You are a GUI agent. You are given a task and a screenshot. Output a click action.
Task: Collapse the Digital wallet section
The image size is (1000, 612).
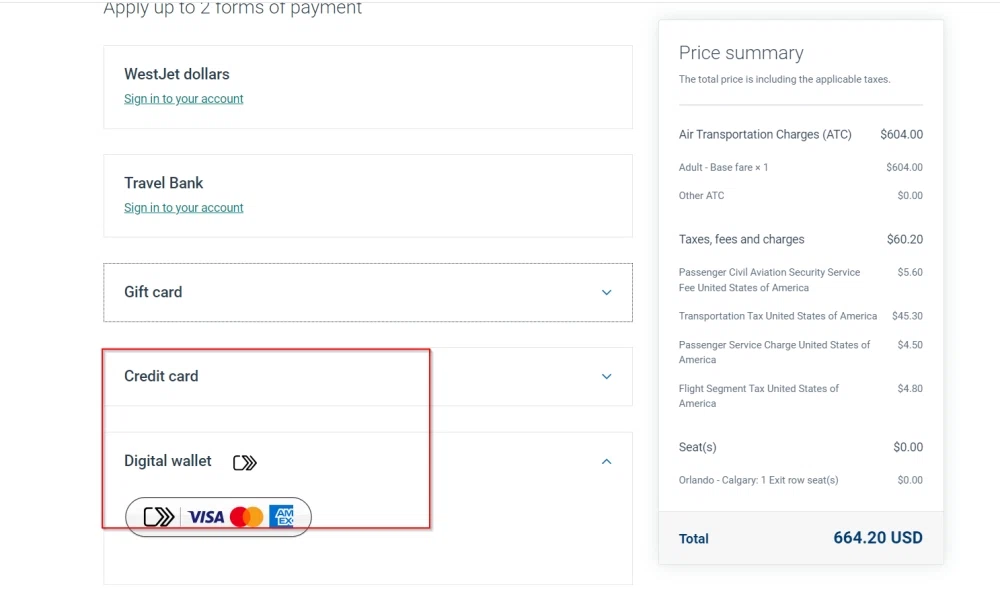click(606, 461)
